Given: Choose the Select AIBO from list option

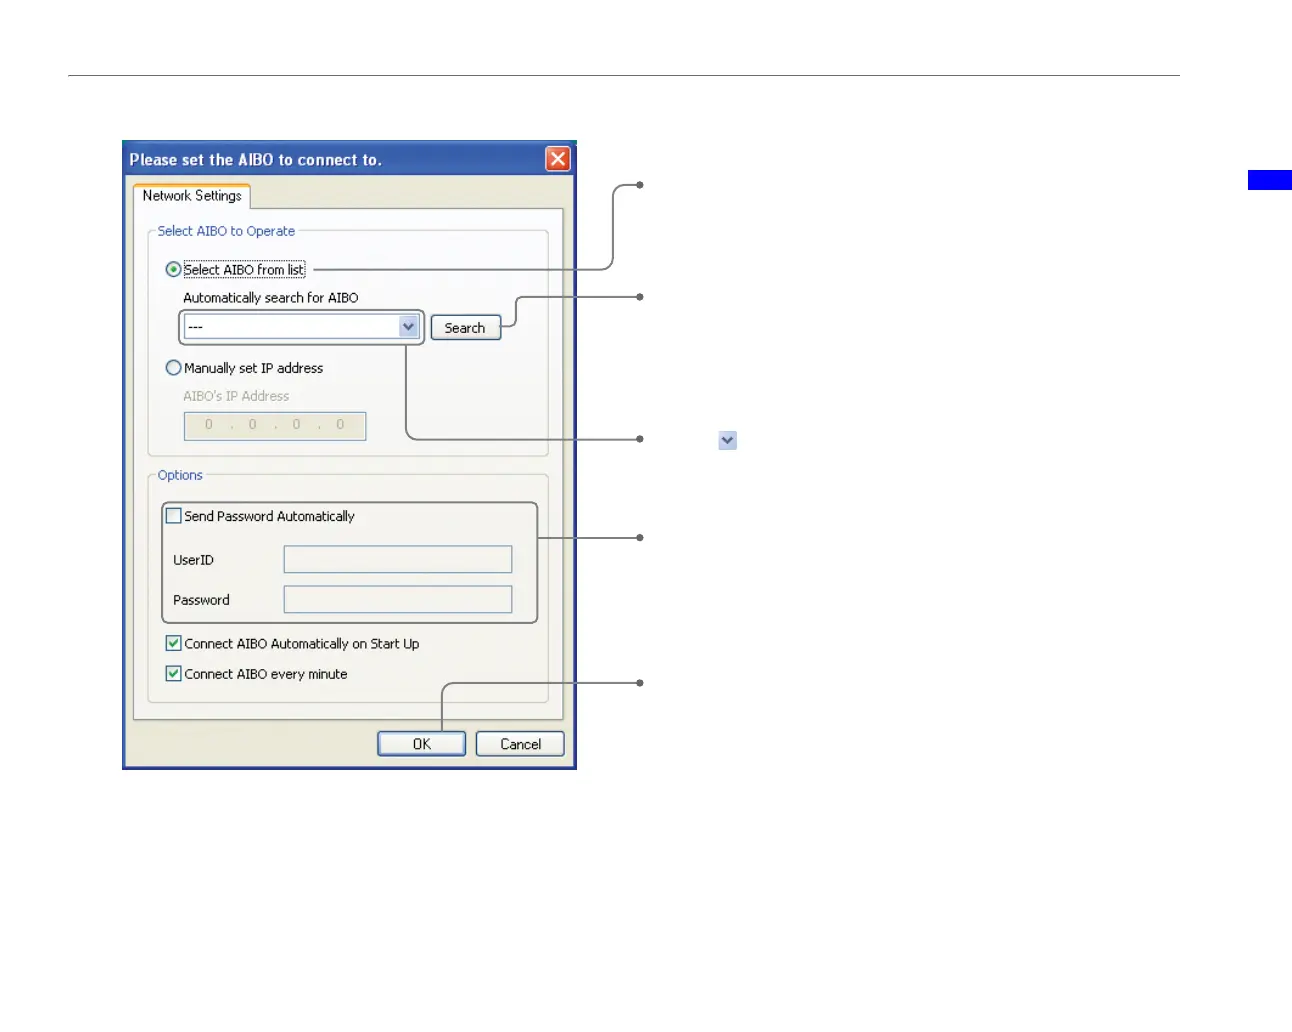Looking at the screenshot, I should click(x=174, y=270).
